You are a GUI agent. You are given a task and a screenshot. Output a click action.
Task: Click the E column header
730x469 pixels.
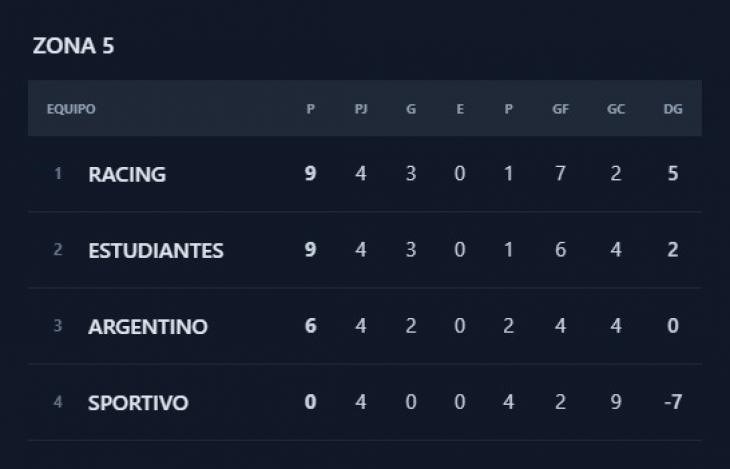[x=460, y=109]
